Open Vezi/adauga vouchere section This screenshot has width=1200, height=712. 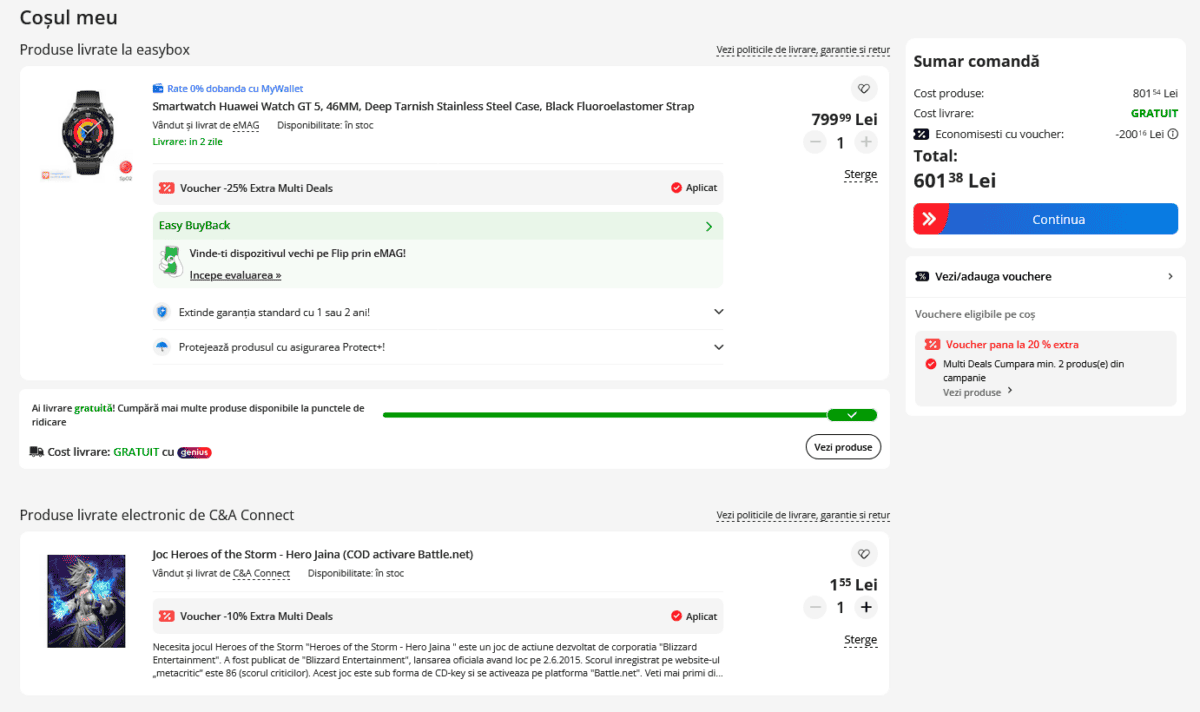1045,276
